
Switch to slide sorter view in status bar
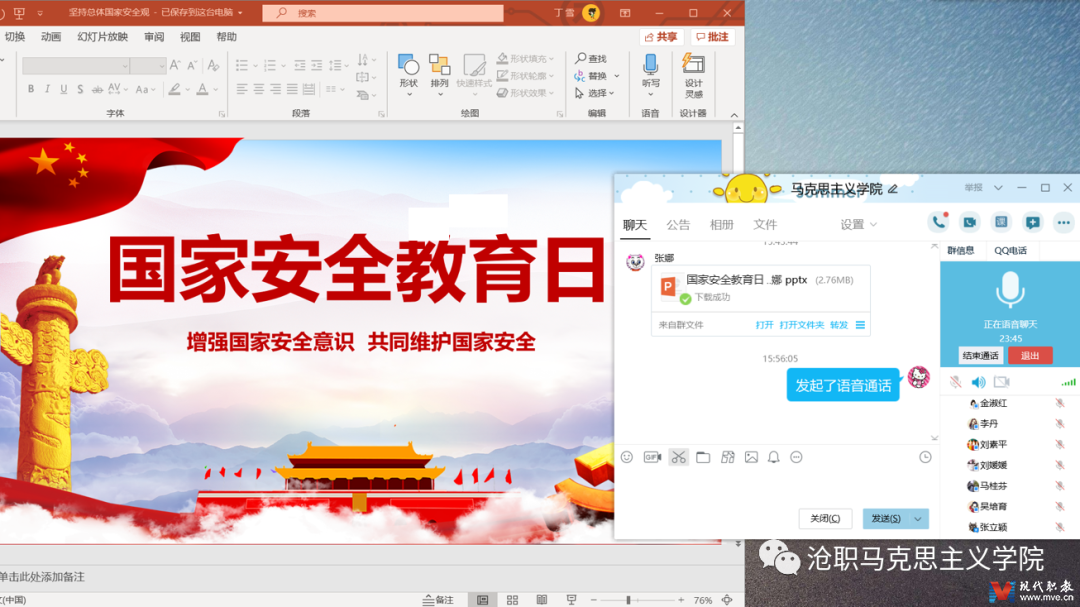512,600
